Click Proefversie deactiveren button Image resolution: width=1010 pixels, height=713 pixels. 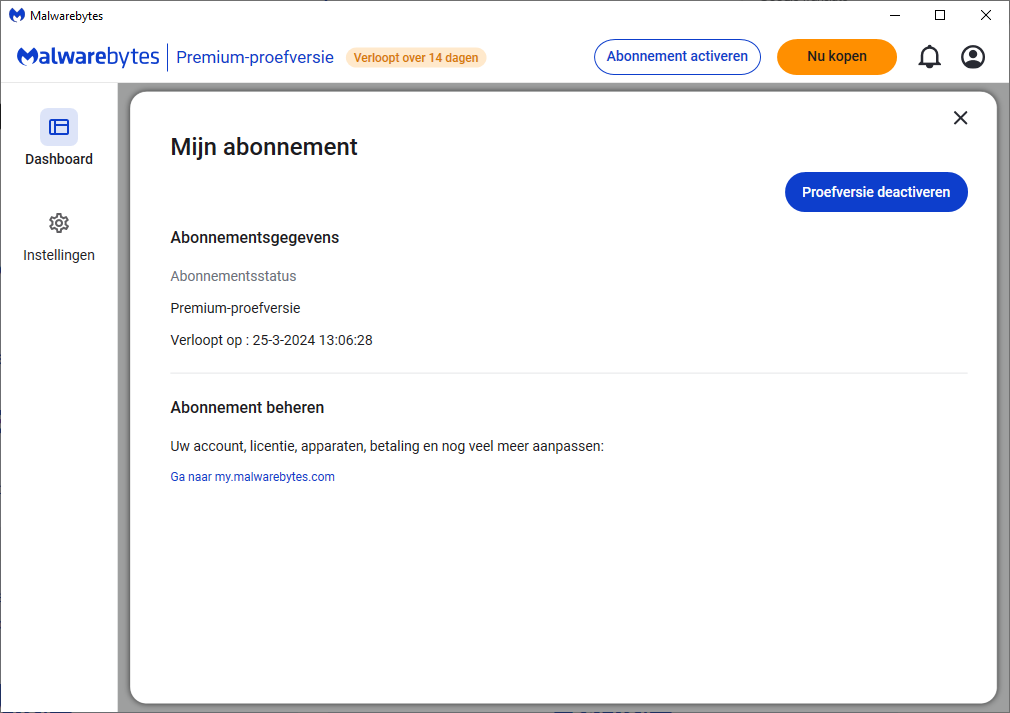pyautogui.click(x=876, y=192)
